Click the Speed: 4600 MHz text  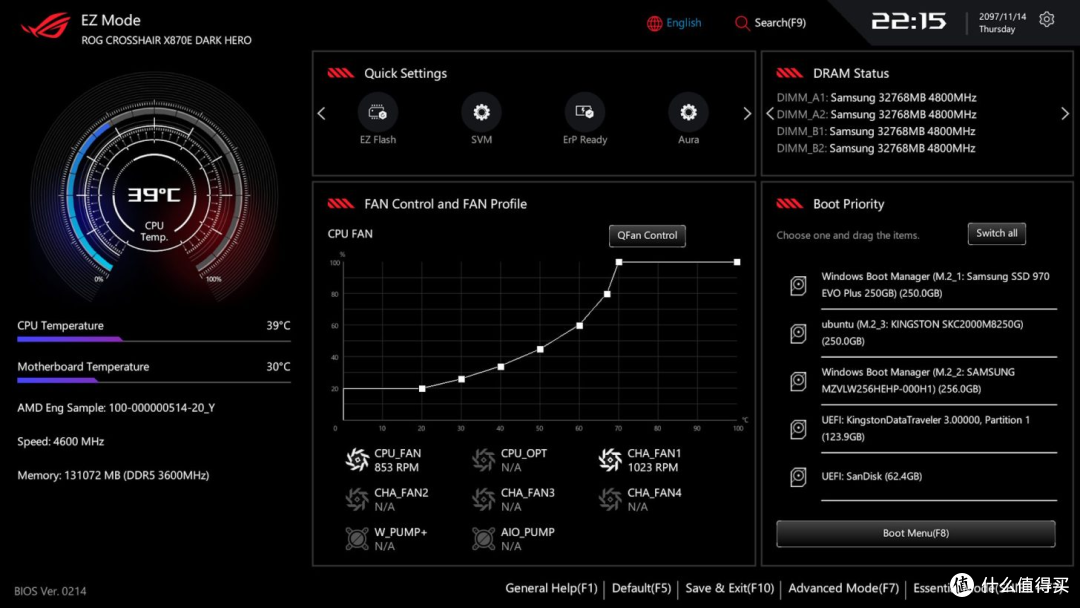(x=61, y=441)
